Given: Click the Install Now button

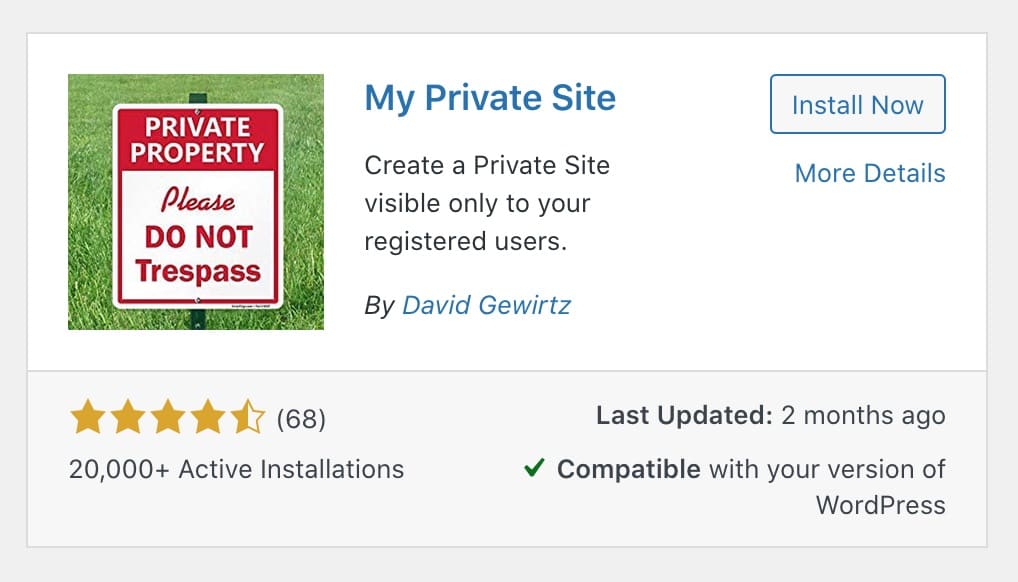Looking at the screenshot, I should point(858,104).
